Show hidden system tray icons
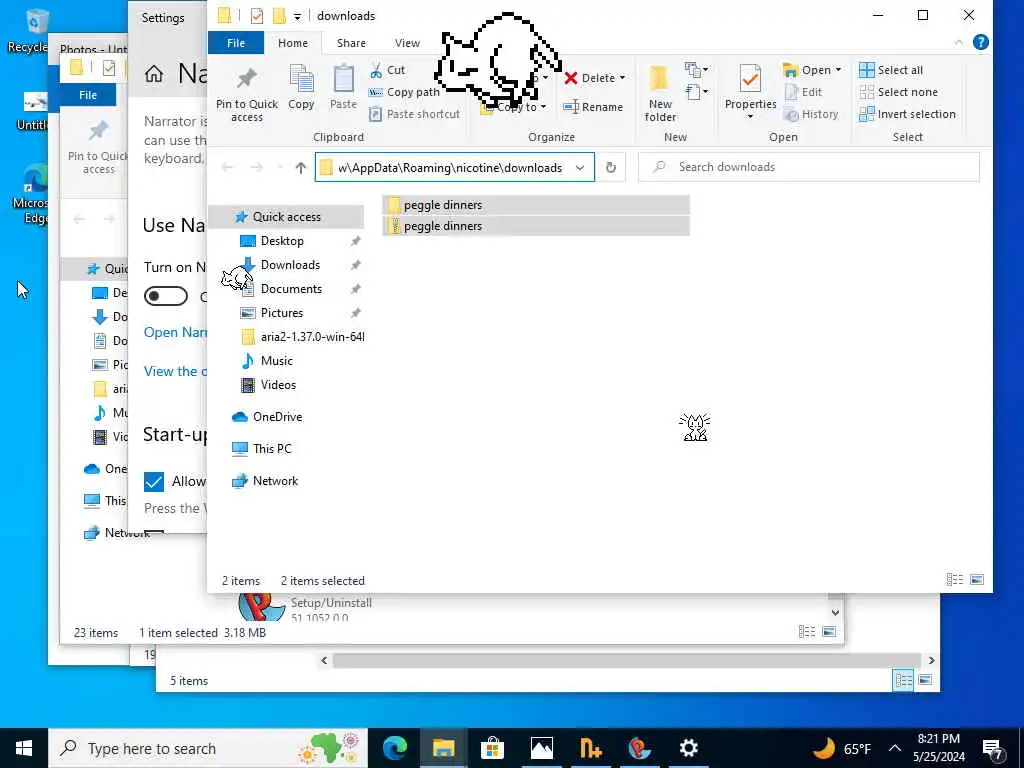1024x768 pixels. click(895, 748)
